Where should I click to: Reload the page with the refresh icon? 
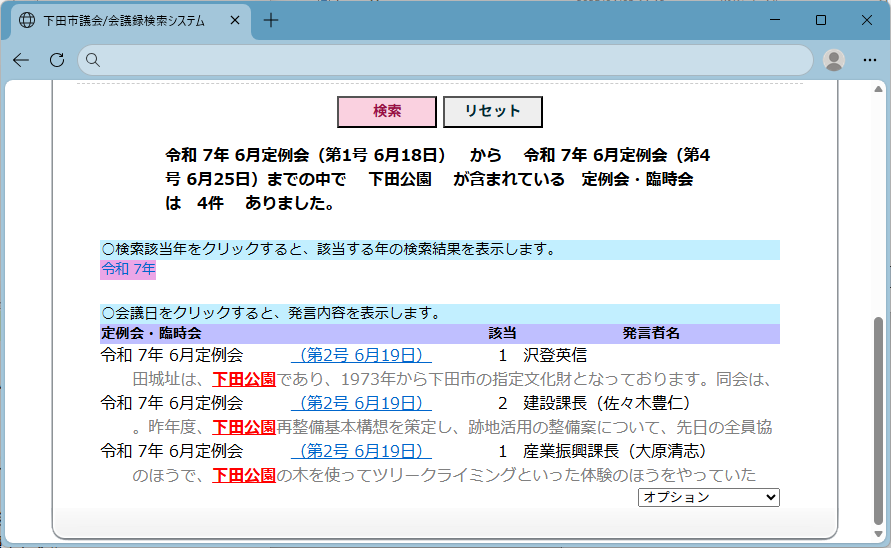click(57, 60)
